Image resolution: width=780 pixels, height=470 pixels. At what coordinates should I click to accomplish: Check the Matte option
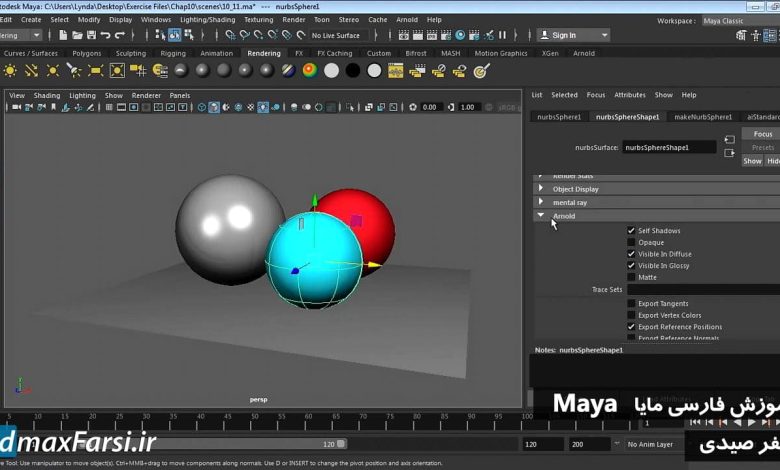pos(631,277)
